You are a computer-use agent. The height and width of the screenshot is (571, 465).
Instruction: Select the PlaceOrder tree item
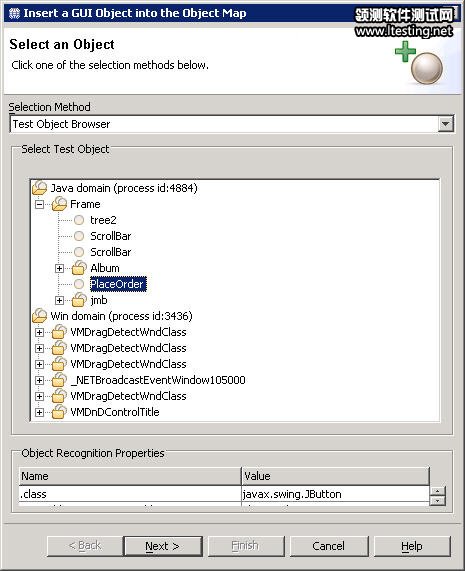point(118,284)
